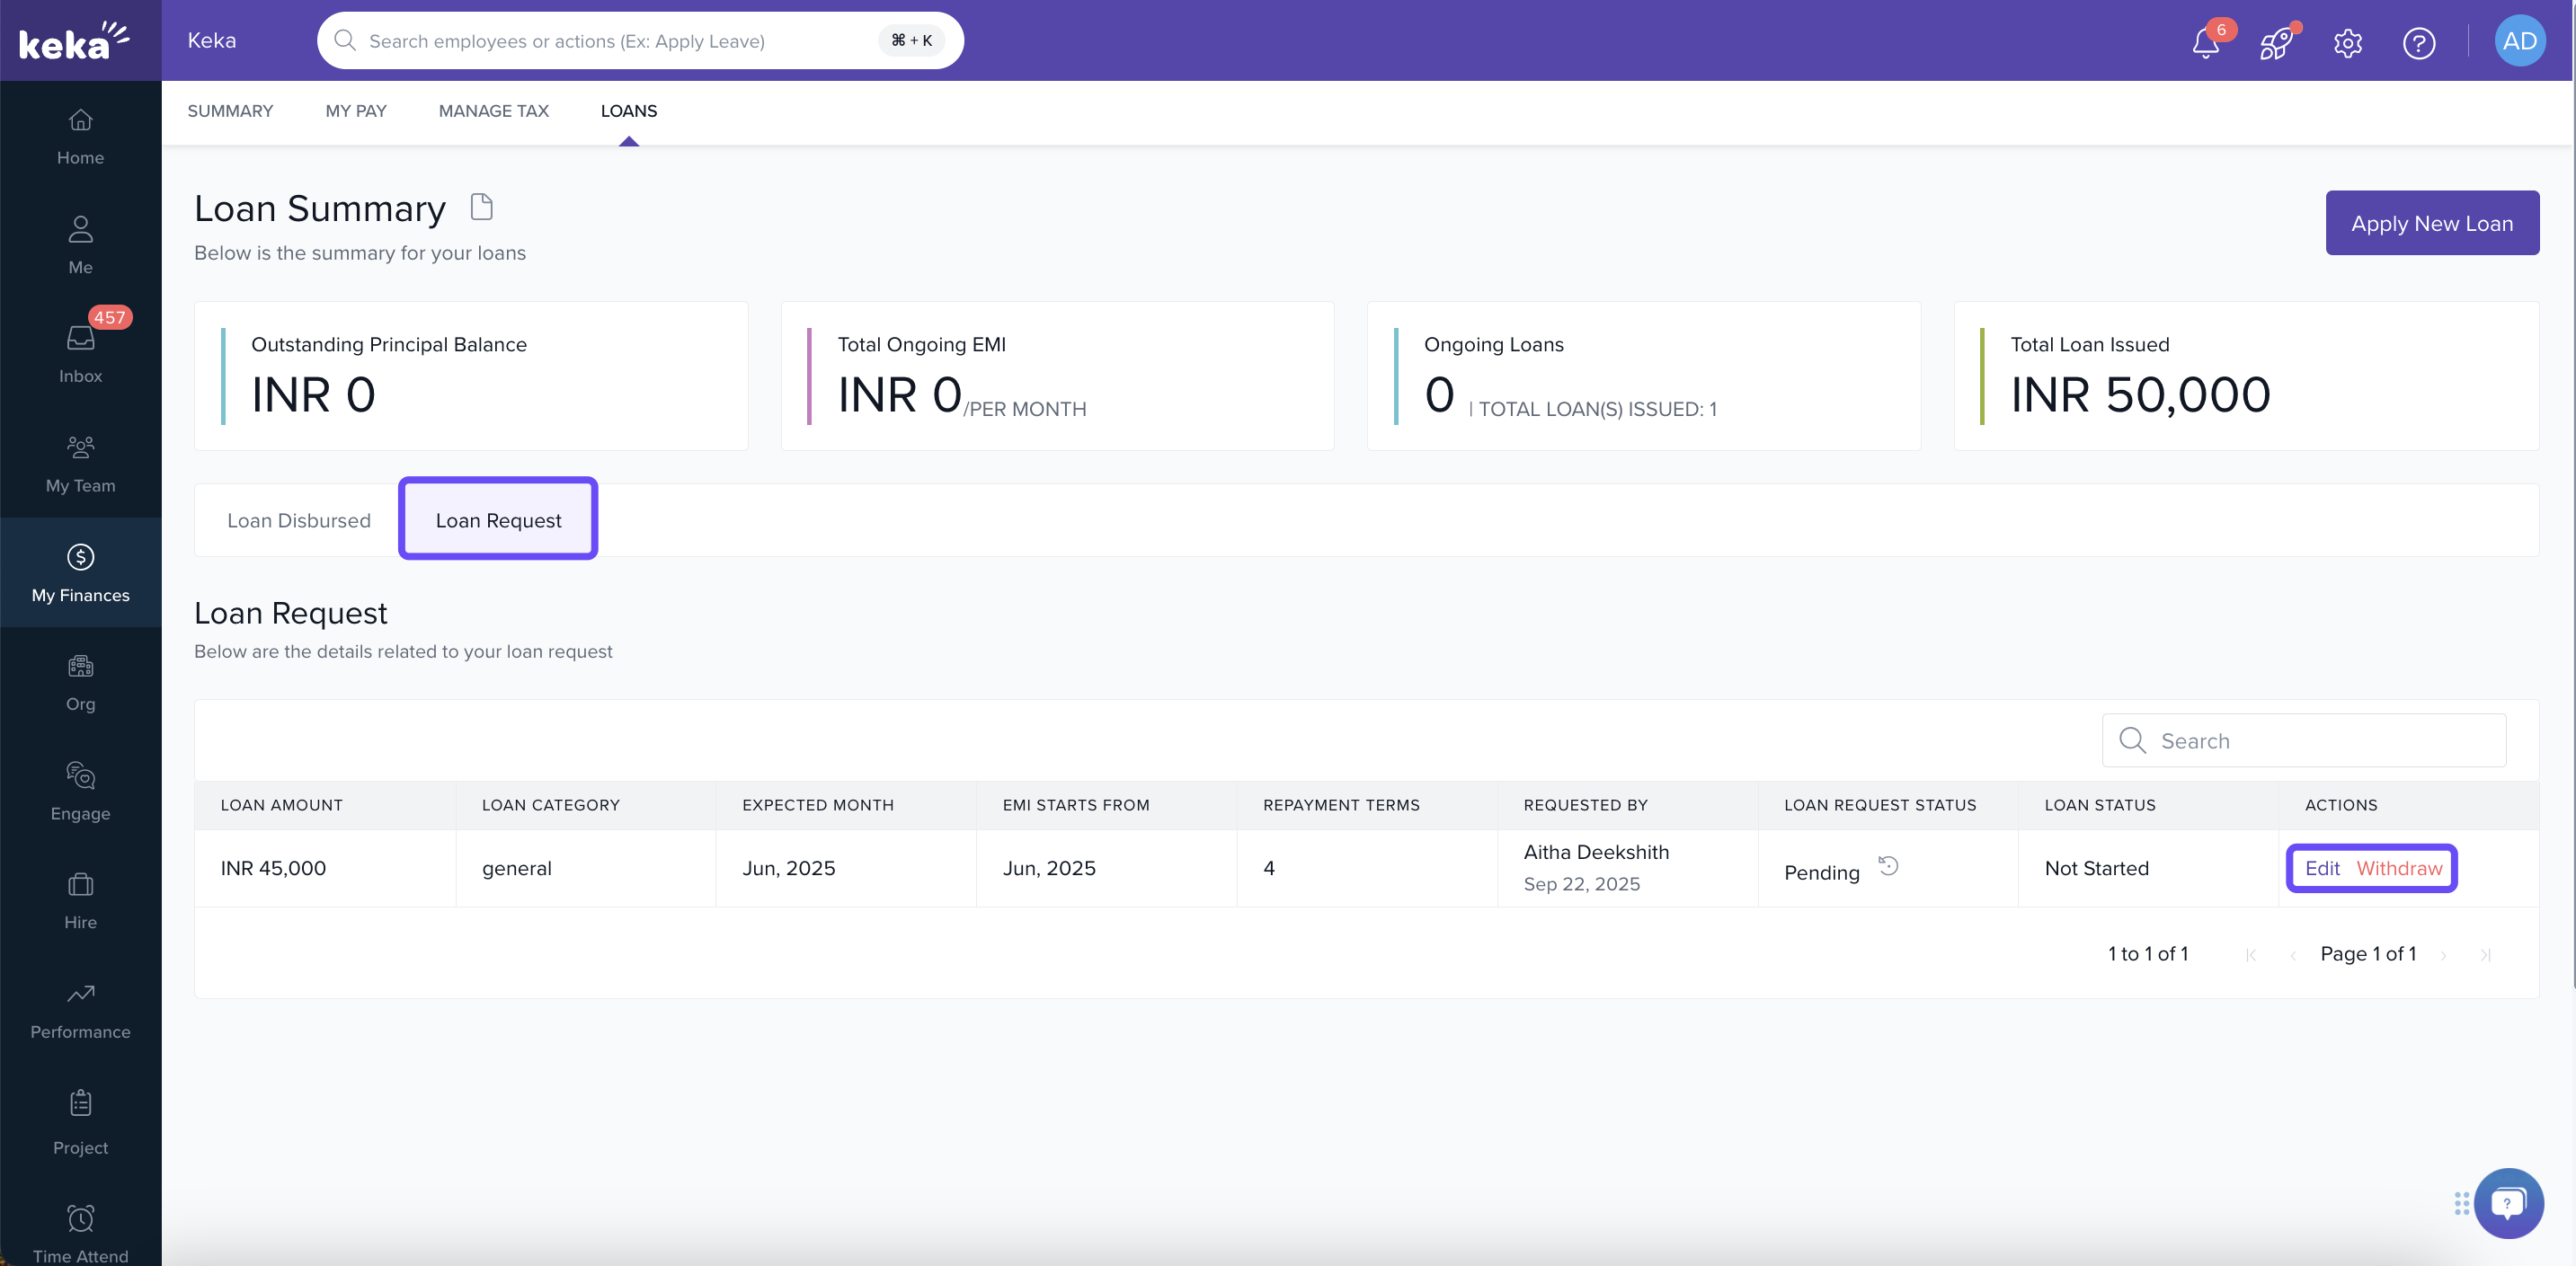
Task: Open the MANAGE TAX tab
Action: pyautogui.click(x=493, y=111)
